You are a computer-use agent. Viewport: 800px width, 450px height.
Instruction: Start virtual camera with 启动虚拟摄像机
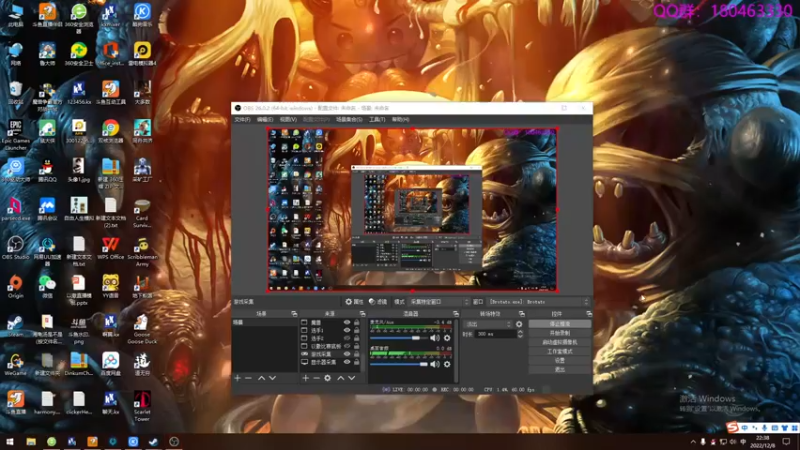click(x=560, y=342)
